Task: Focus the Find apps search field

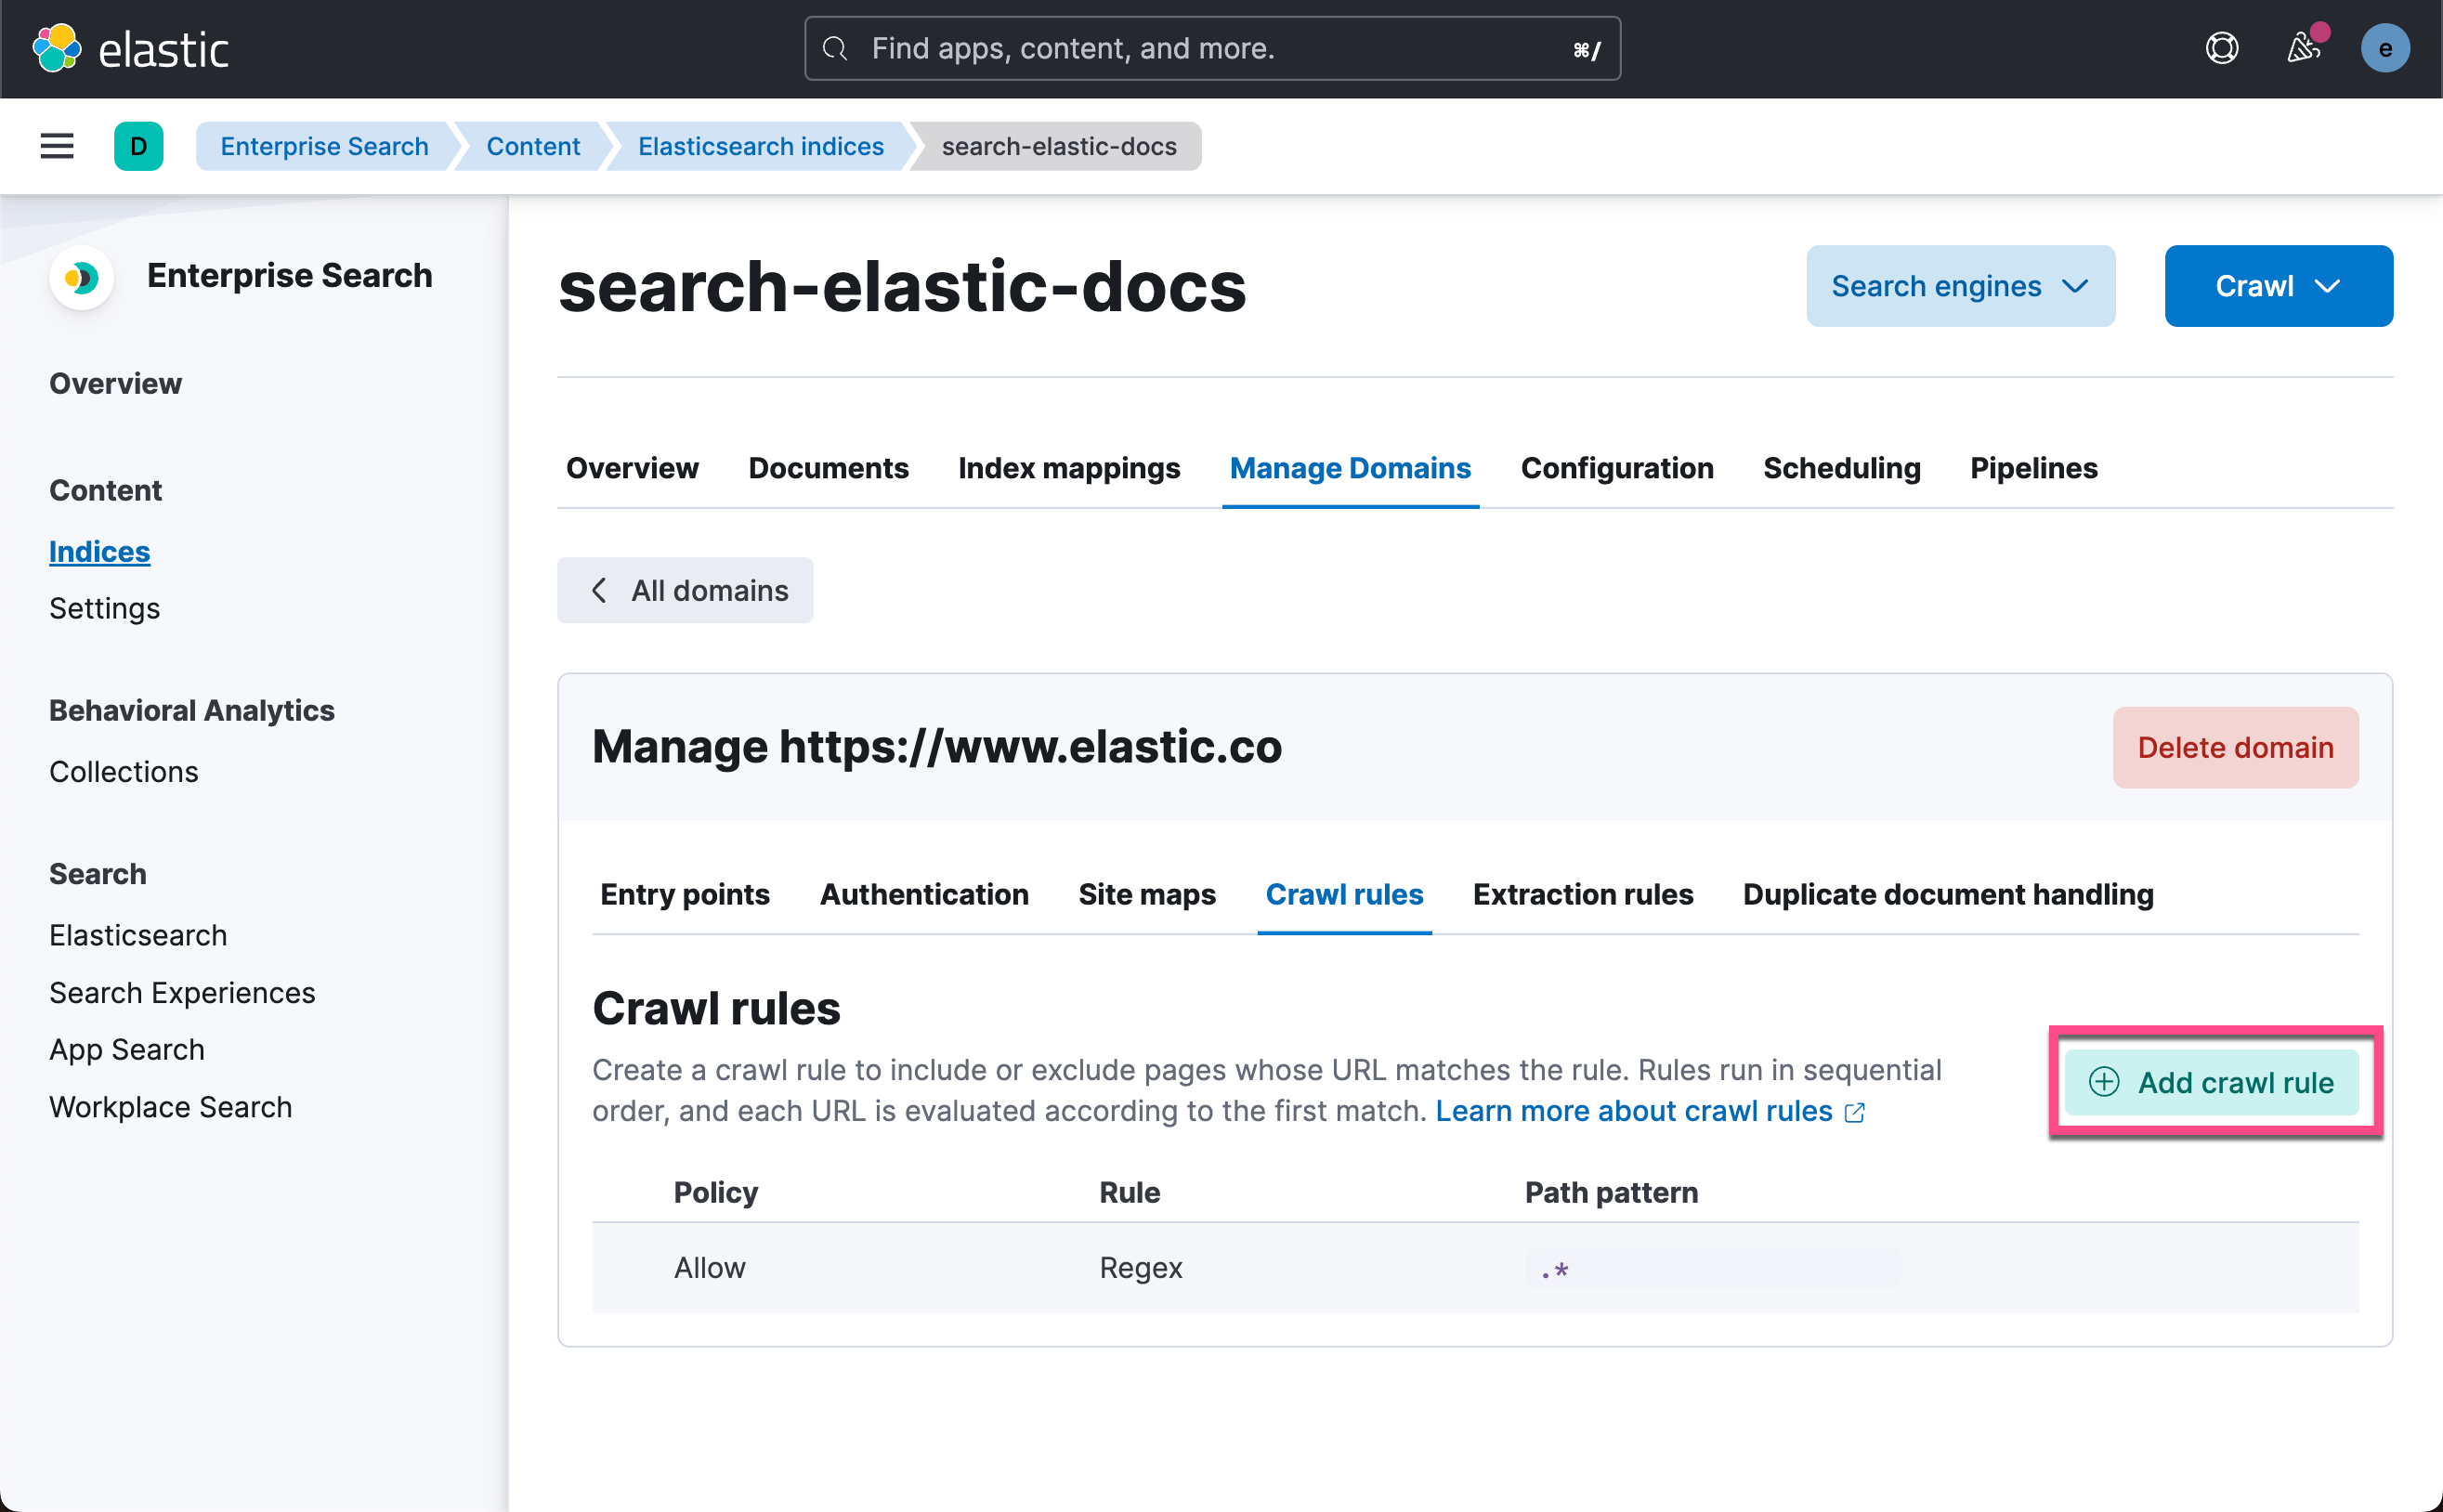Action: click(1212, 48)
